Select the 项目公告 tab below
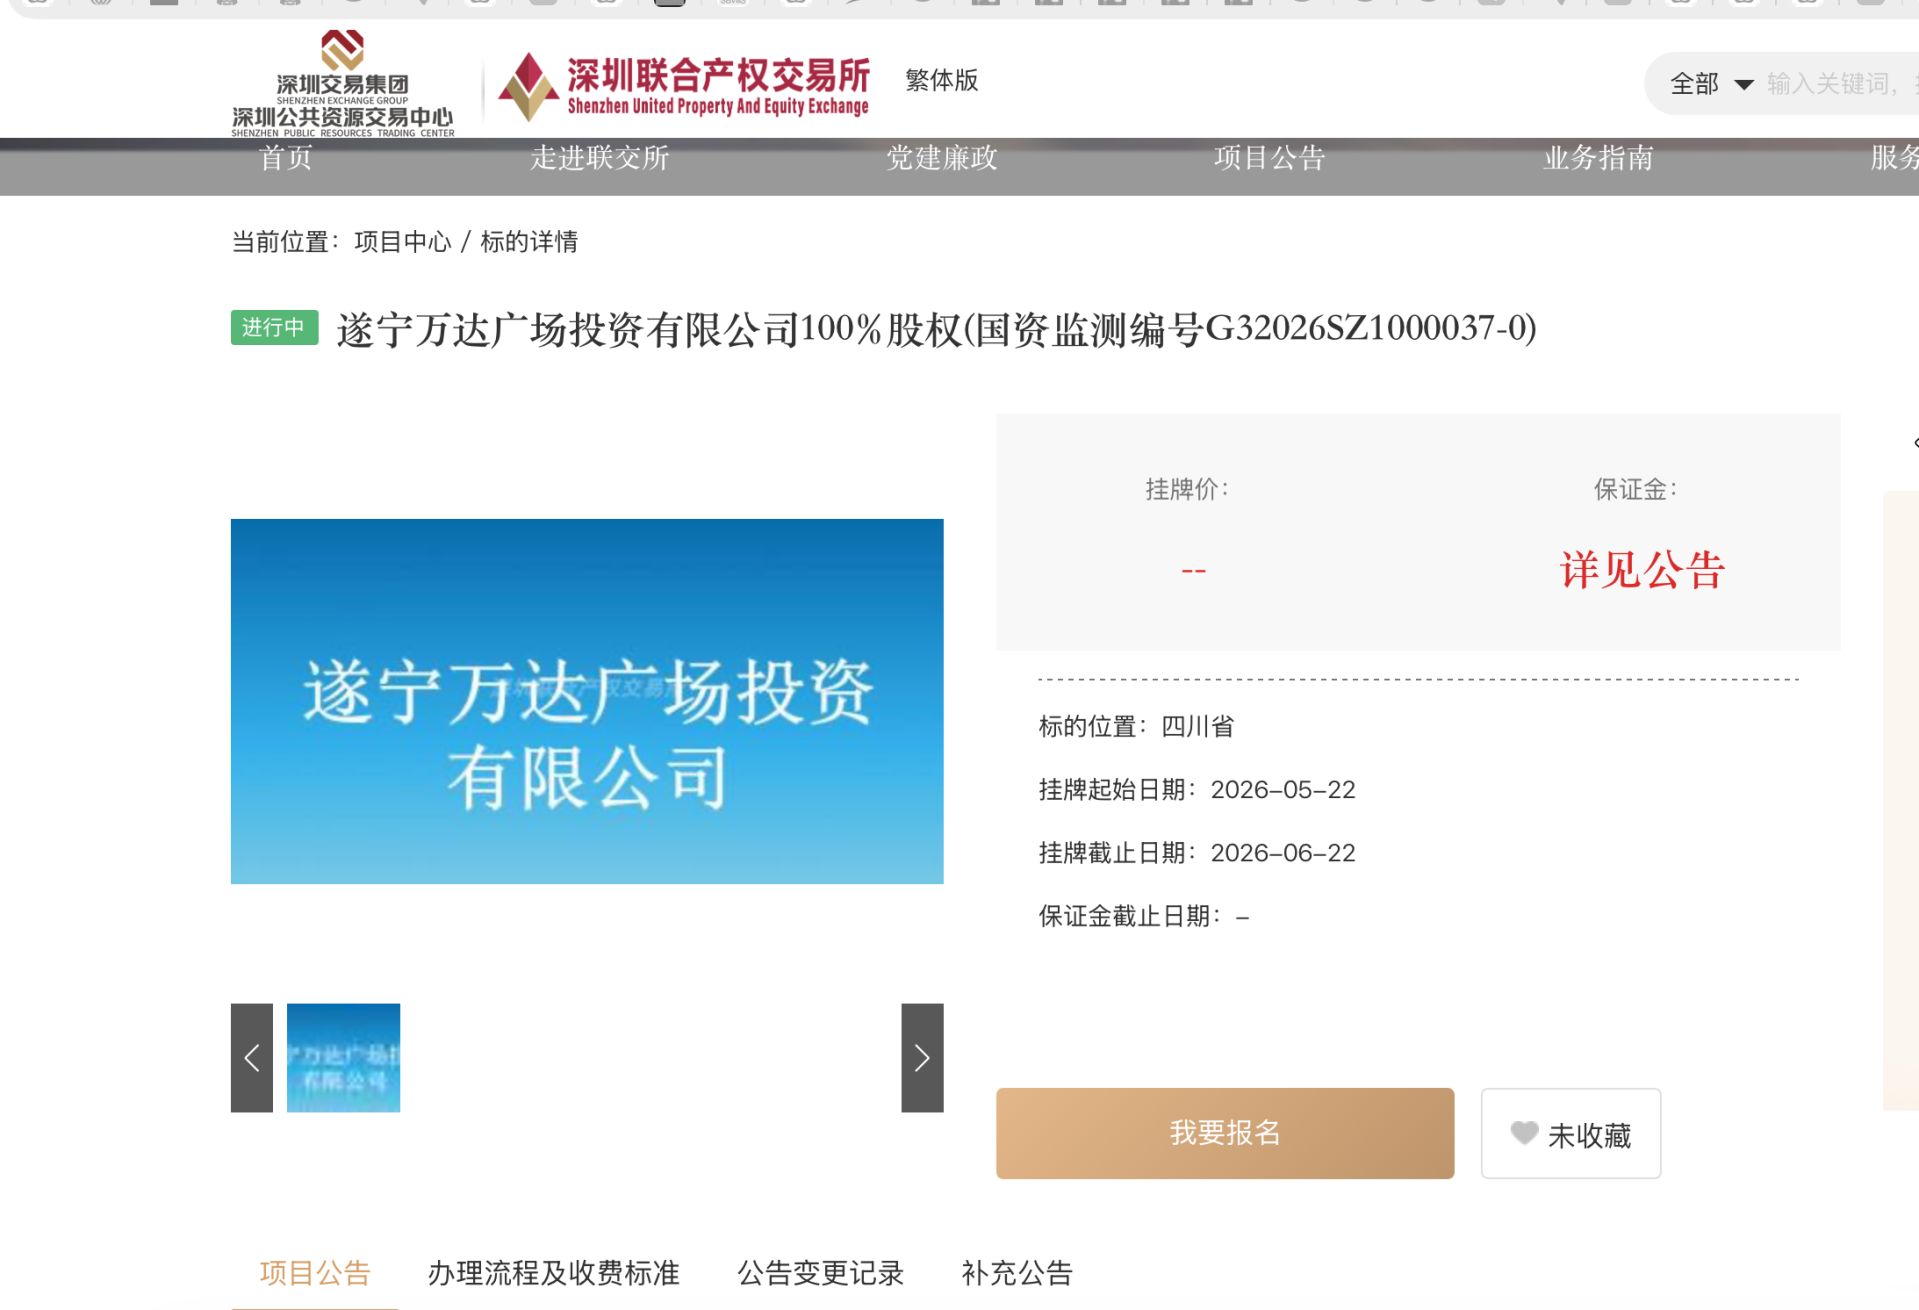The height and width of the screenshot is (1310, 1919). pyautogui.click(x=315, y=1273)
